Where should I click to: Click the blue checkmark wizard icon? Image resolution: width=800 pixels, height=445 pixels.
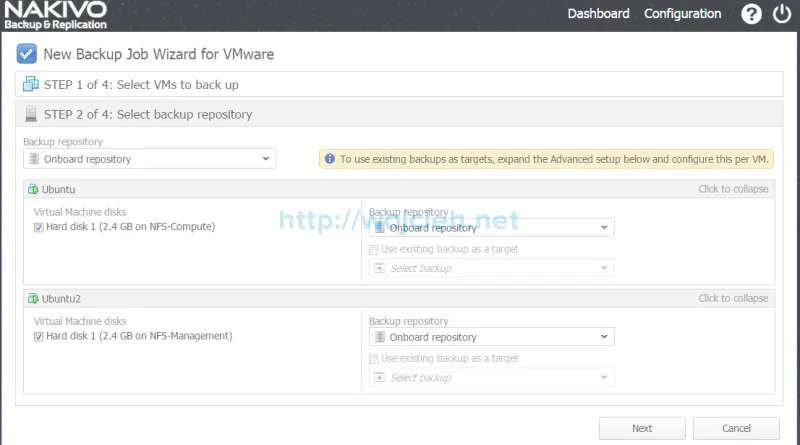pyautogui.click(x=27, y=54)
